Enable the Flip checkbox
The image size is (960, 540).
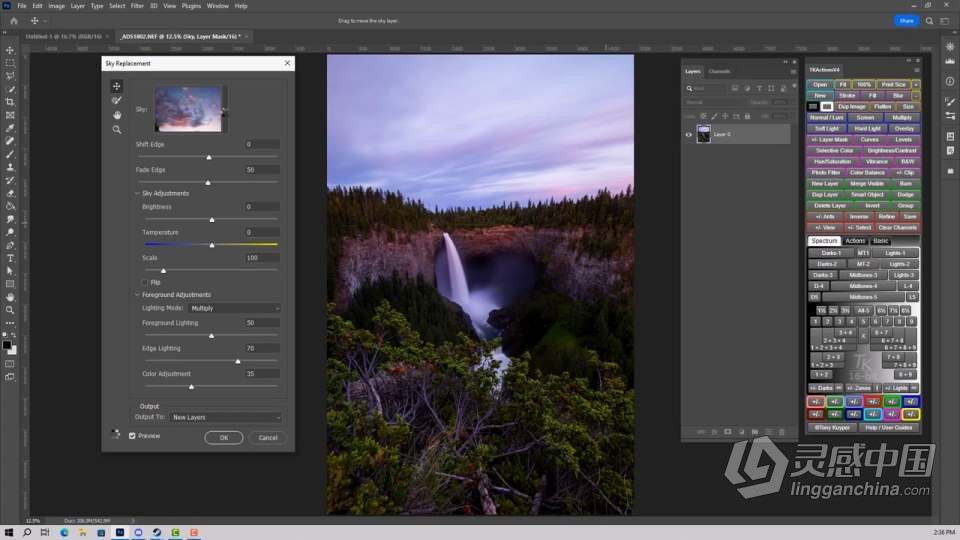tap(145, 282)
